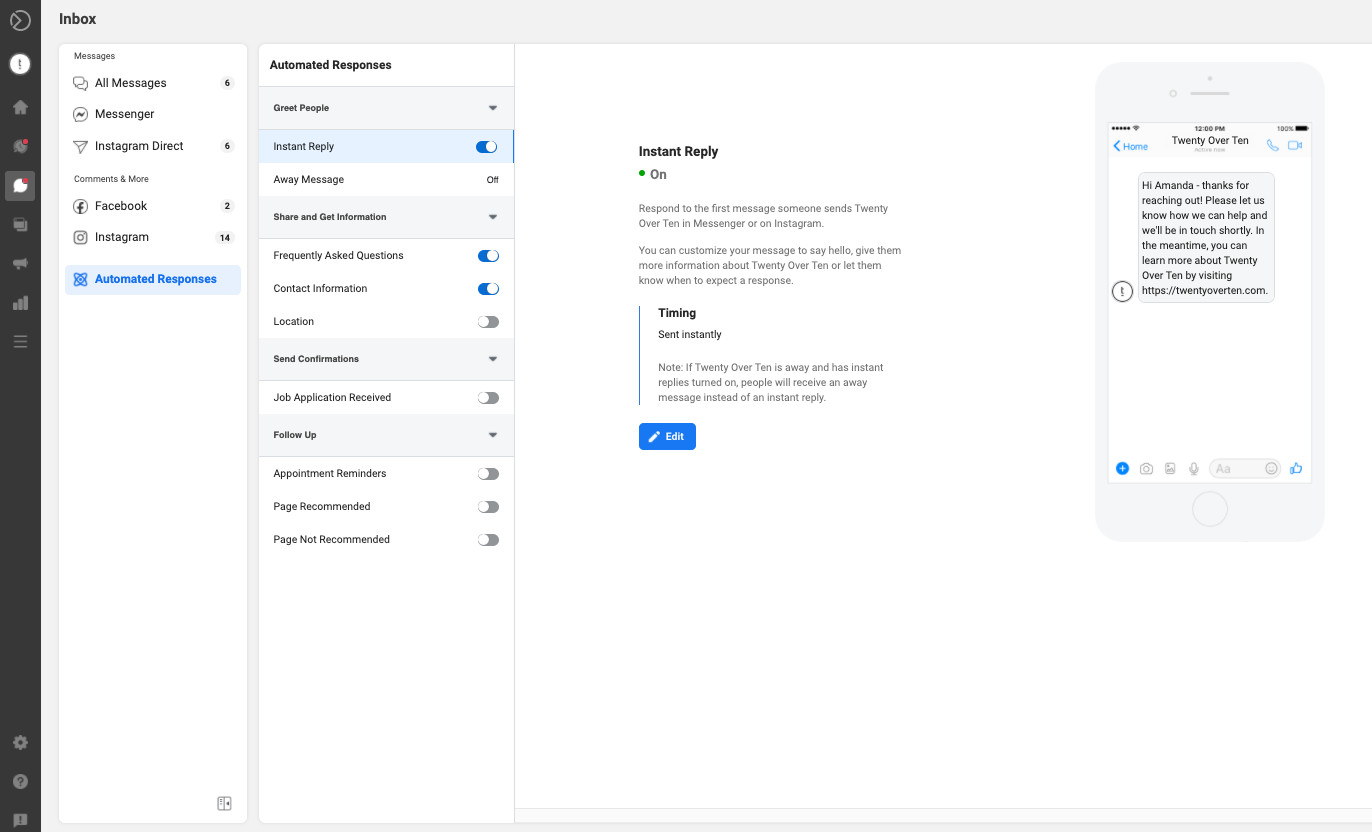This screenshot has height=832, width=1372.
Task: Select the Instant Reply row label
Action: coord(304,147)
